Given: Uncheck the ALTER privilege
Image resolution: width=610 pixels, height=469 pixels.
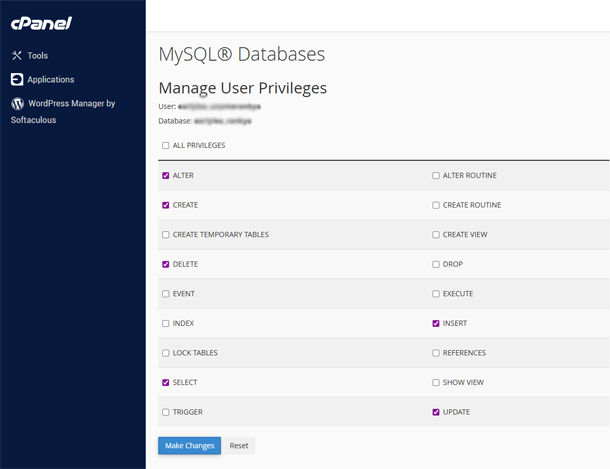Looking at the screenshot, I should (x=166, y=175).
